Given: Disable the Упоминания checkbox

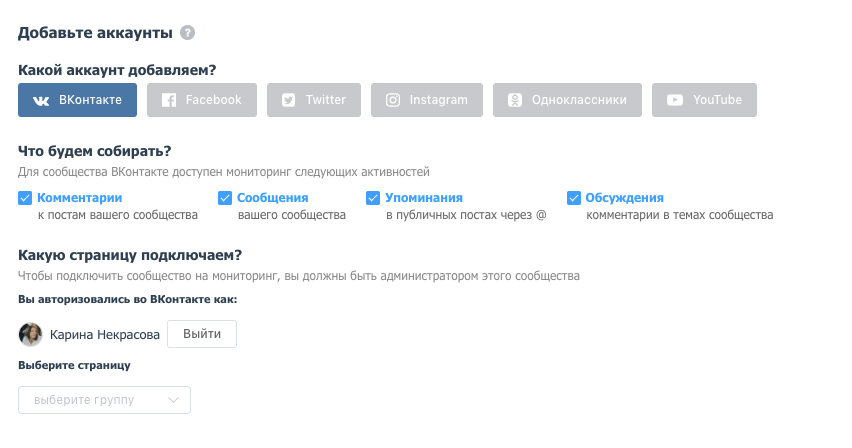Looking at the screenshot, I should [373, 198].
